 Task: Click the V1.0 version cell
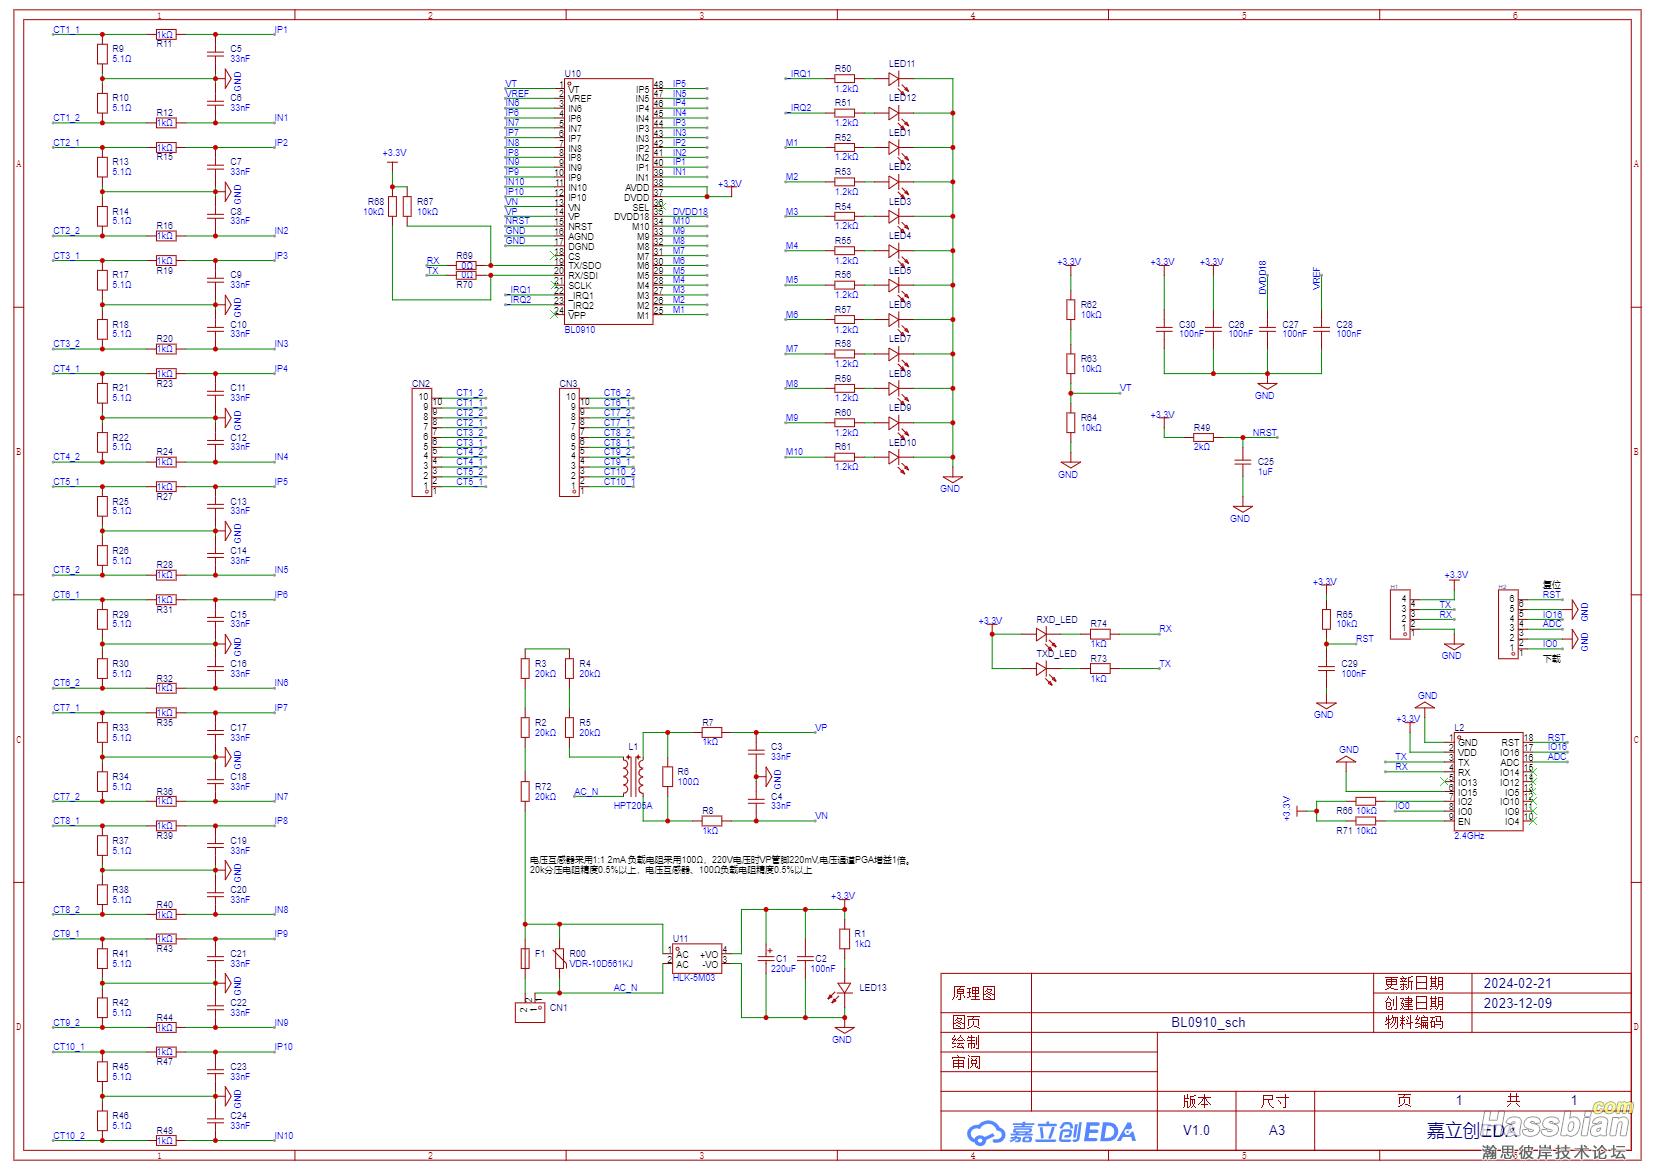click(x=1196, y=1131)
